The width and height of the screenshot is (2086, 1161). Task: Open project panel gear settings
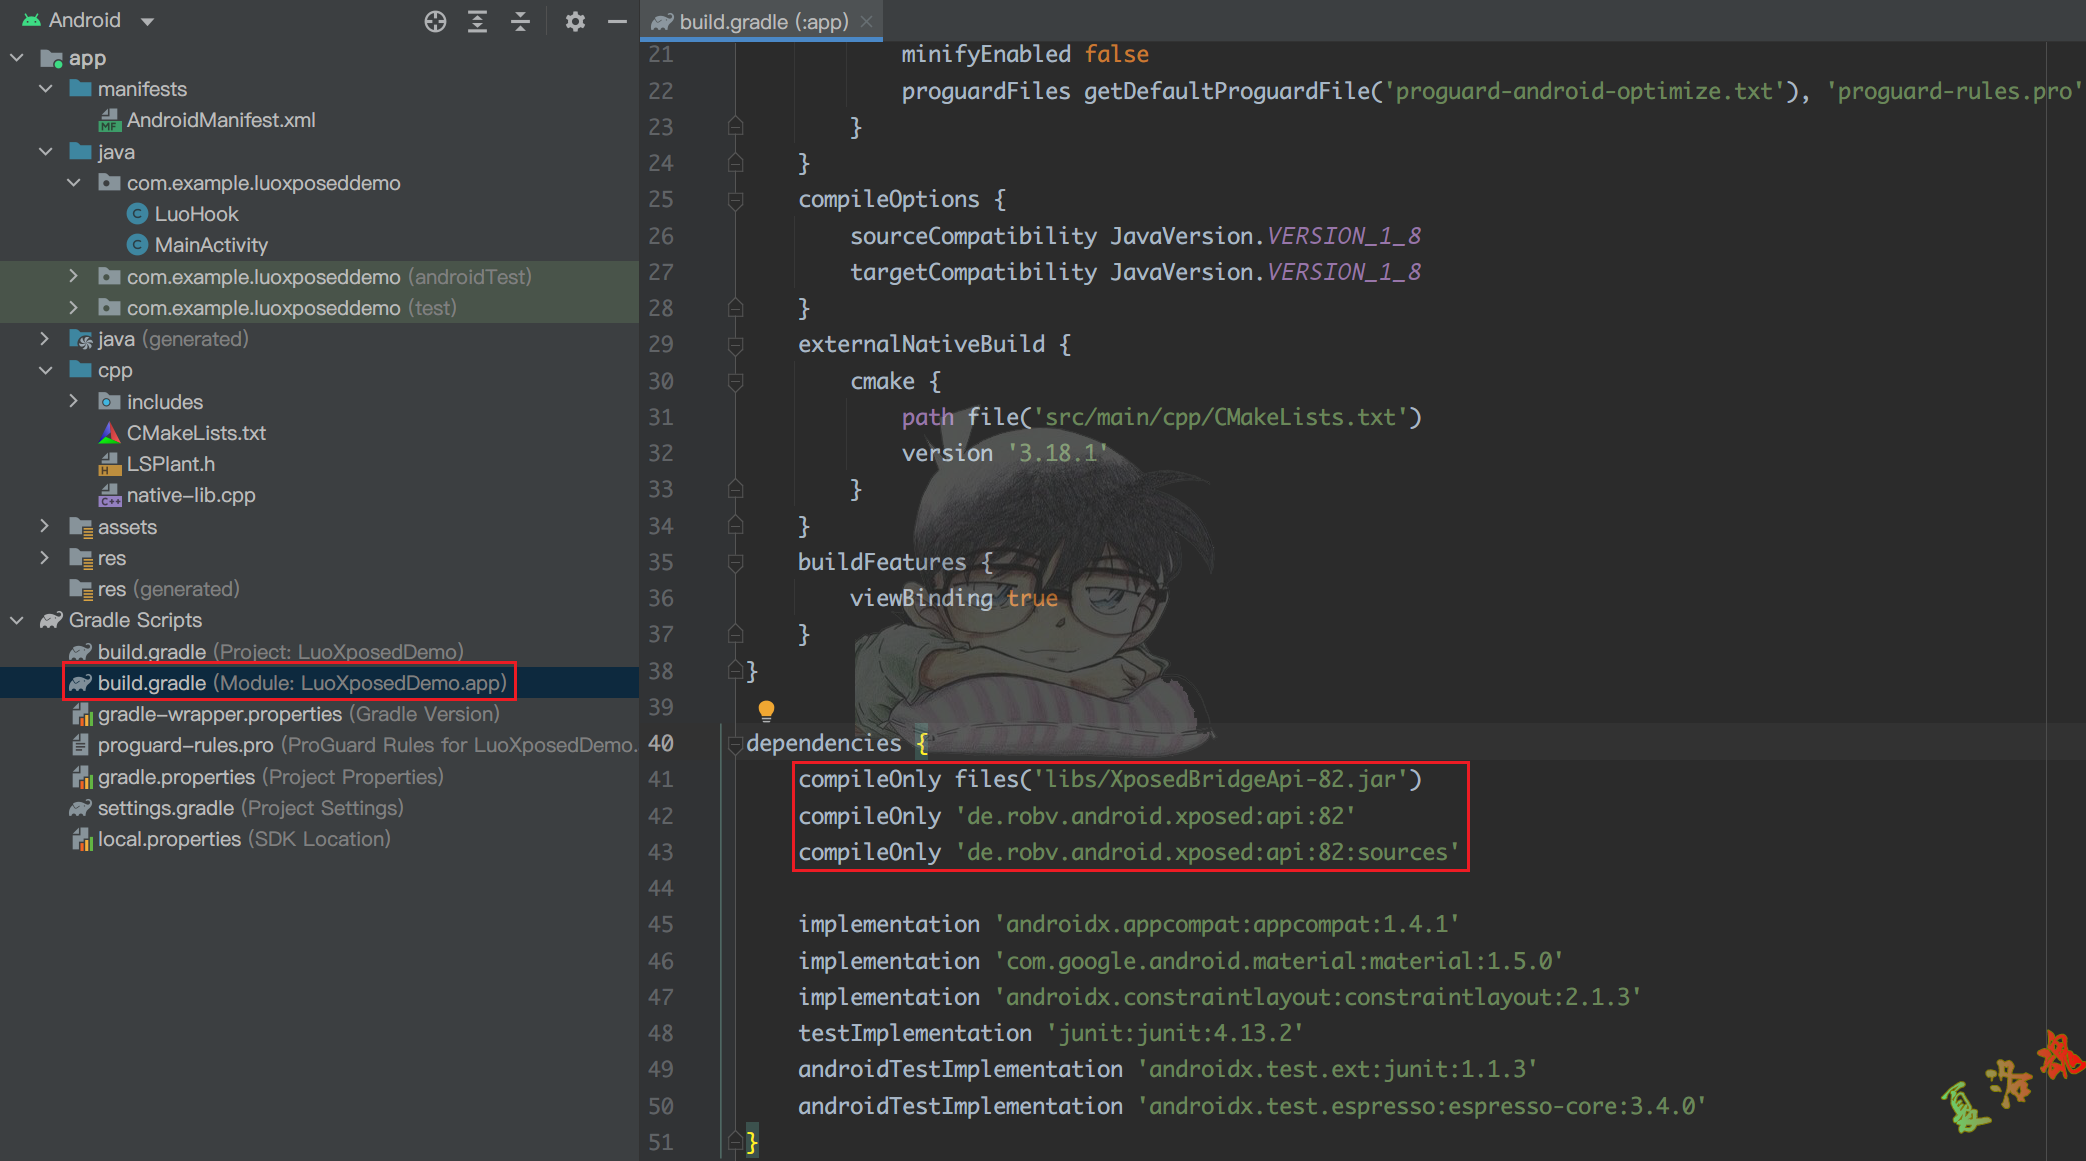pos(575,21)
